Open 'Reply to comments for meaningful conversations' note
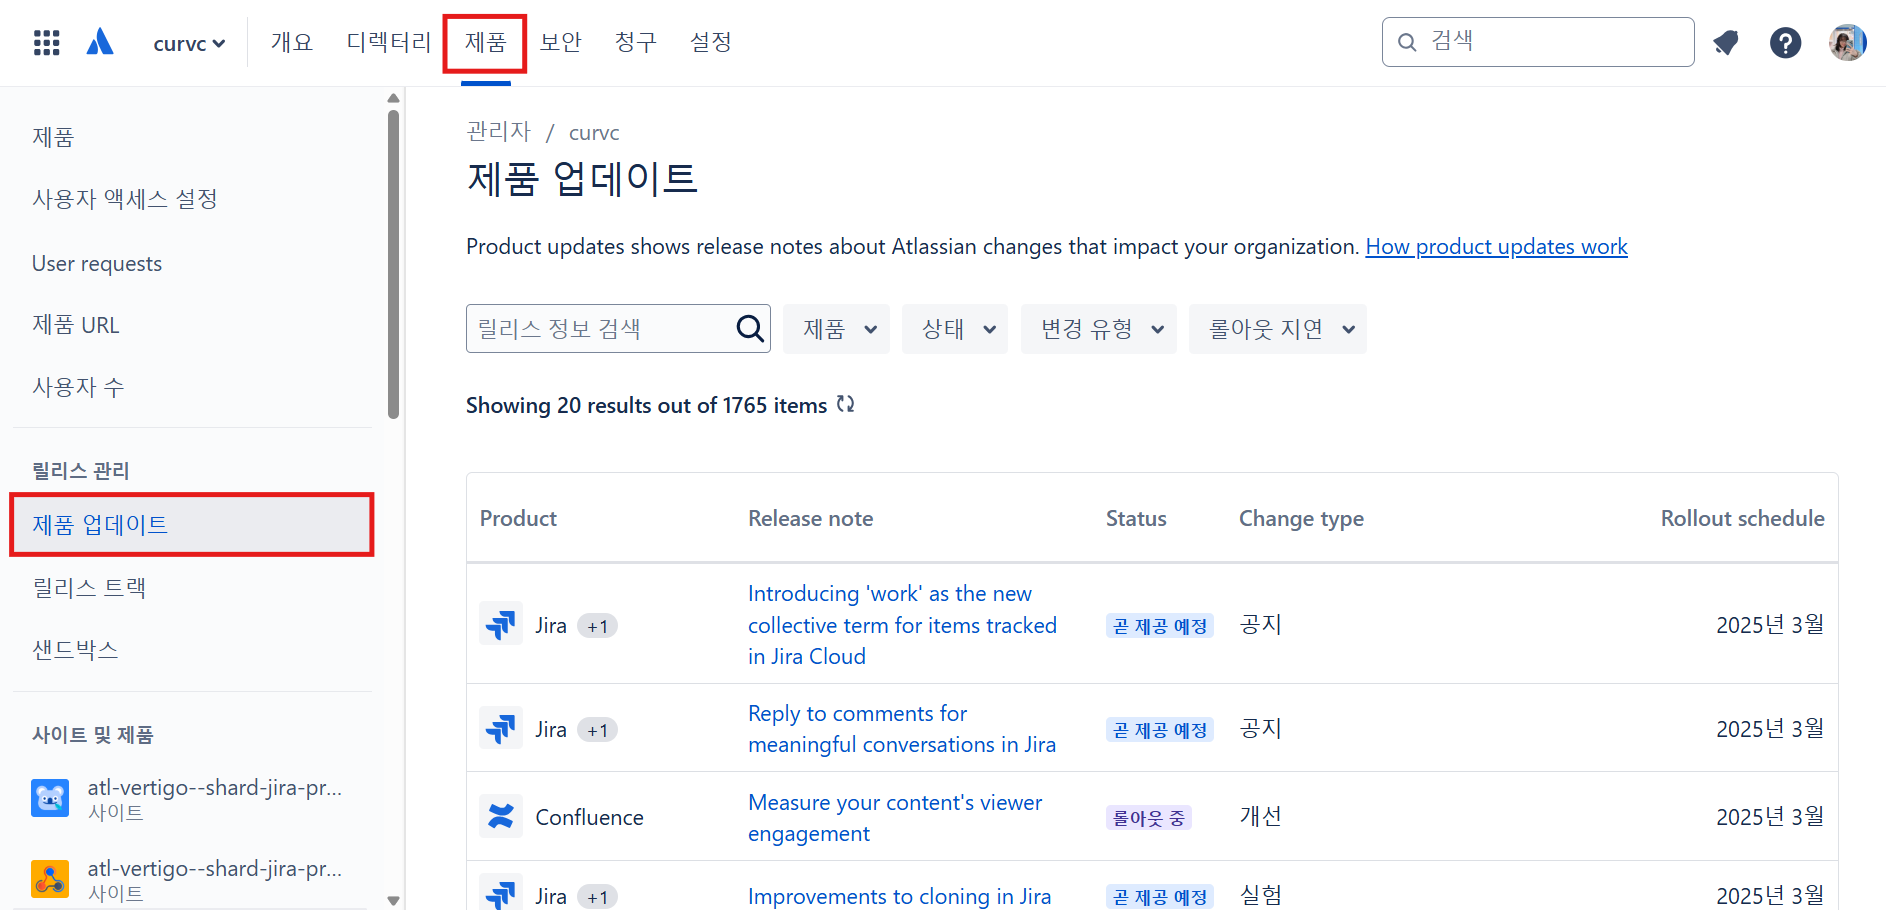Viewport: 1886px width, 910px height. (902, 729)
